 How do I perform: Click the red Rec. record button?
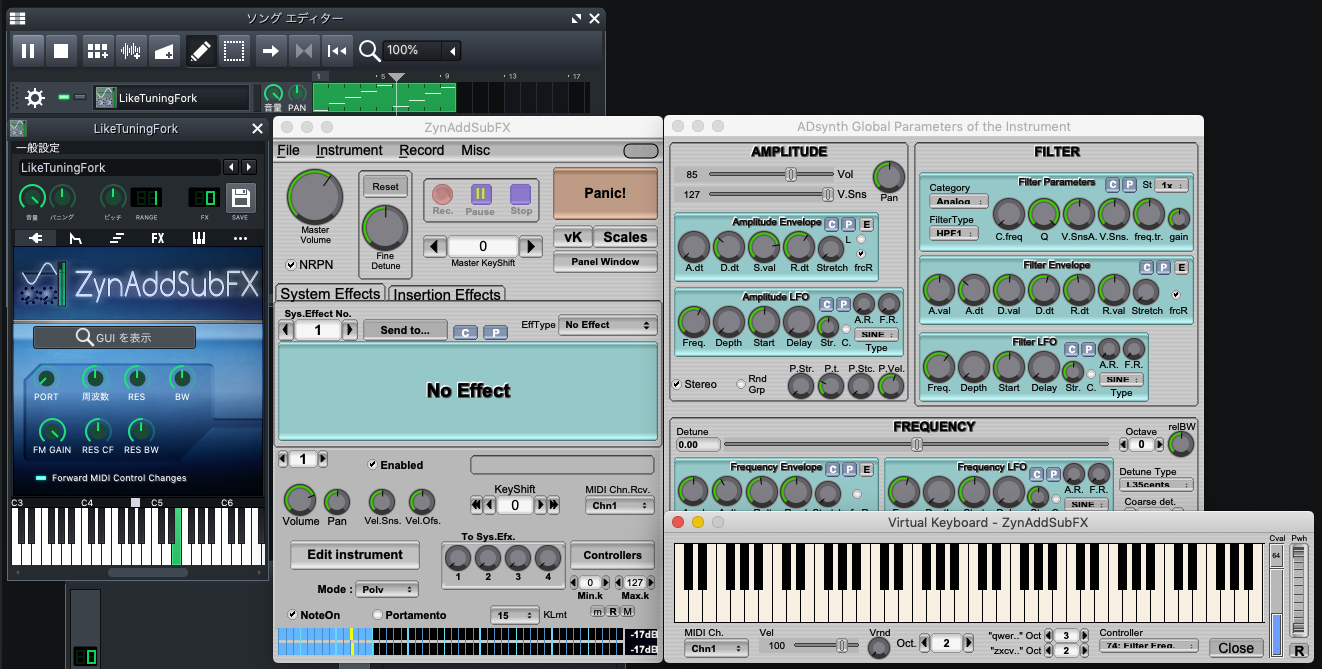click(x=443, y=194)
